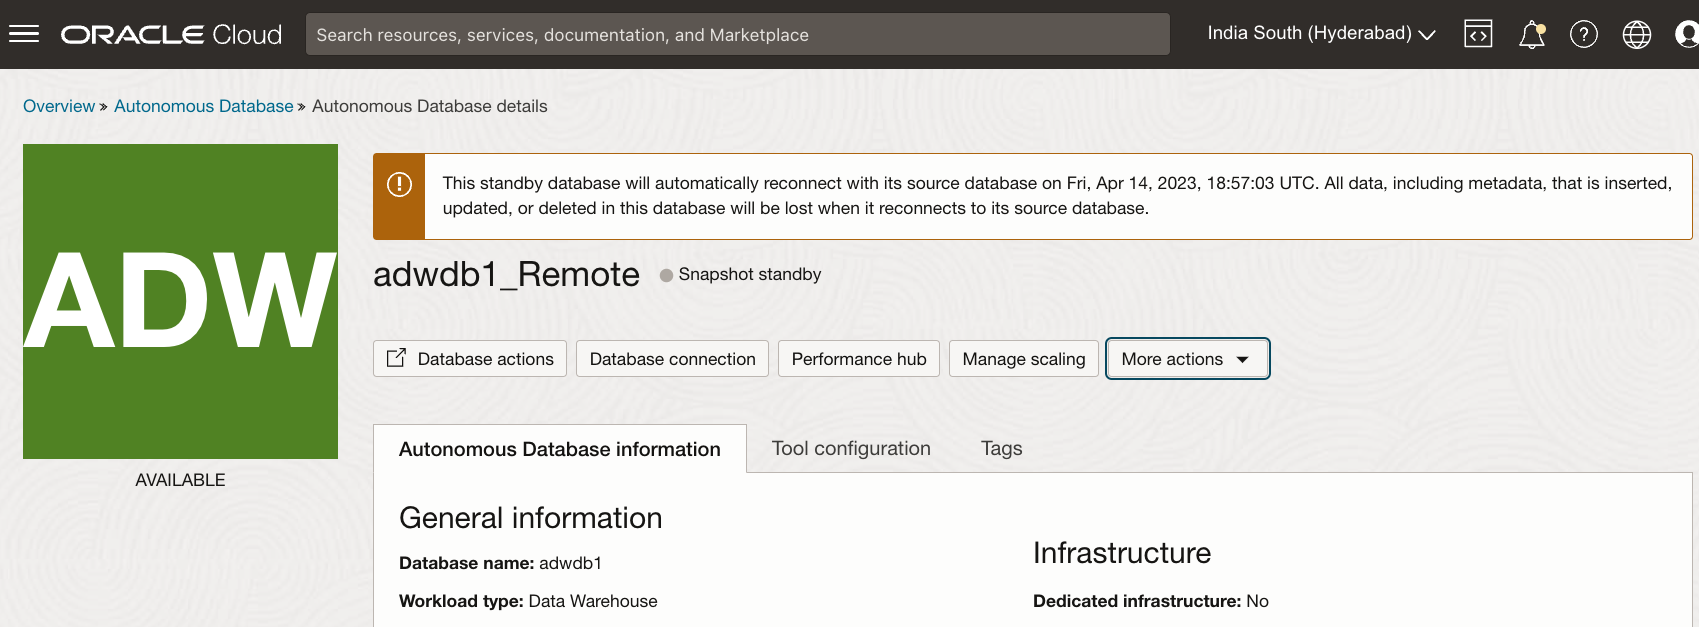Screen dimensions: 1699x627
Task: Go to the Overview breadcrumb link
Action: (x=59, y=106)
